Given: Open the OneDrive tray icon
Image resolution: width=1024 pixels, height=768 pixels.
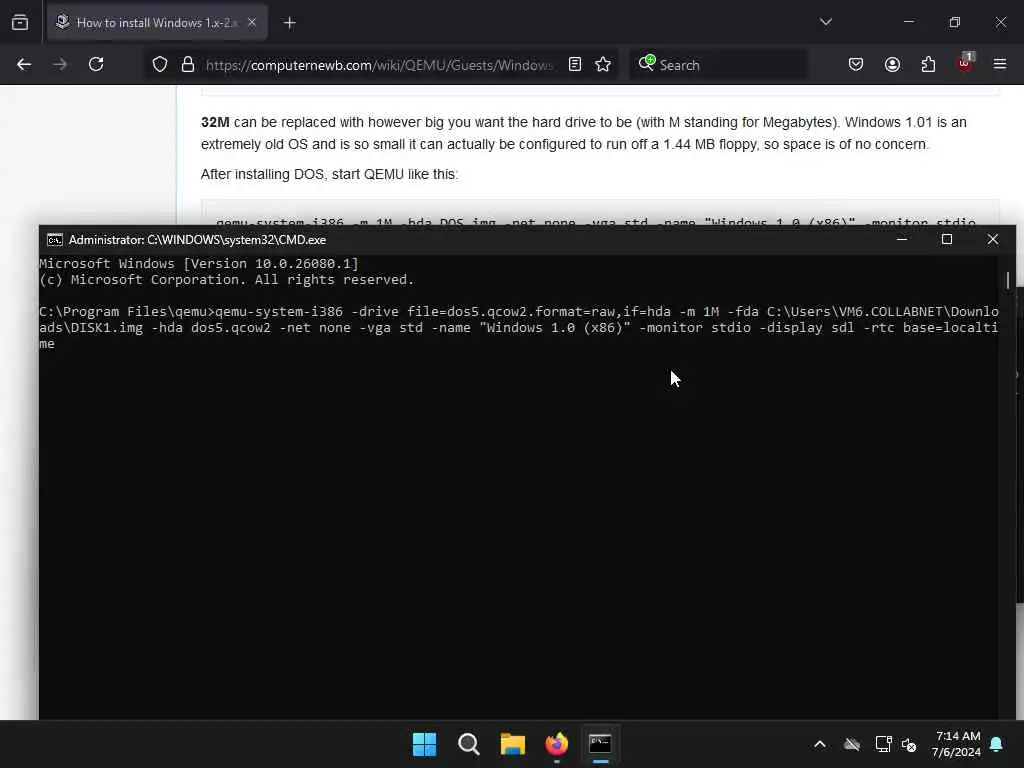Looking at the screenshot, I should pos(852,744).
